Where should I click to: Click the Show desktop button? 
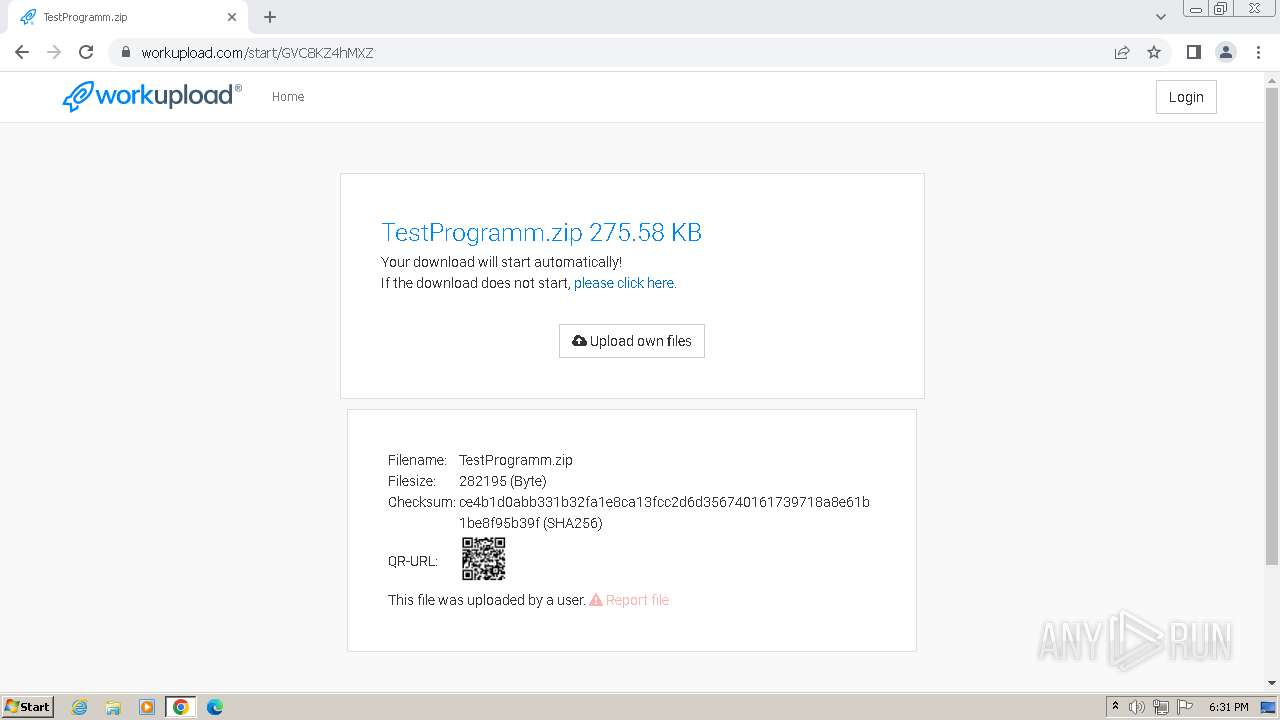coord(1269,707)
